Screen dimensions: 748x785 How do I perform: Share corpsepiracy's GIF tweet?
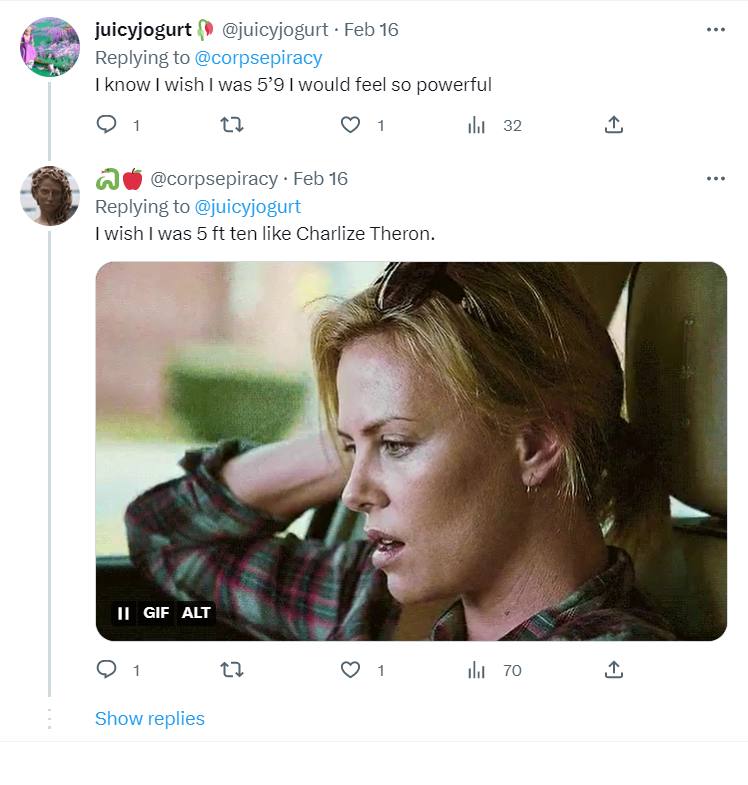coord(614,669)
